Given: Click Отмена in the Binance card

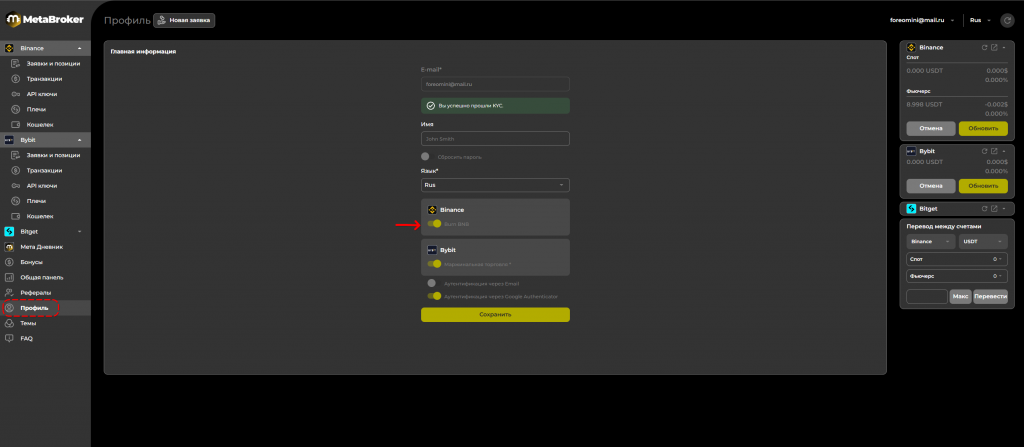Looking at the screenshot, I should [931, 128].
